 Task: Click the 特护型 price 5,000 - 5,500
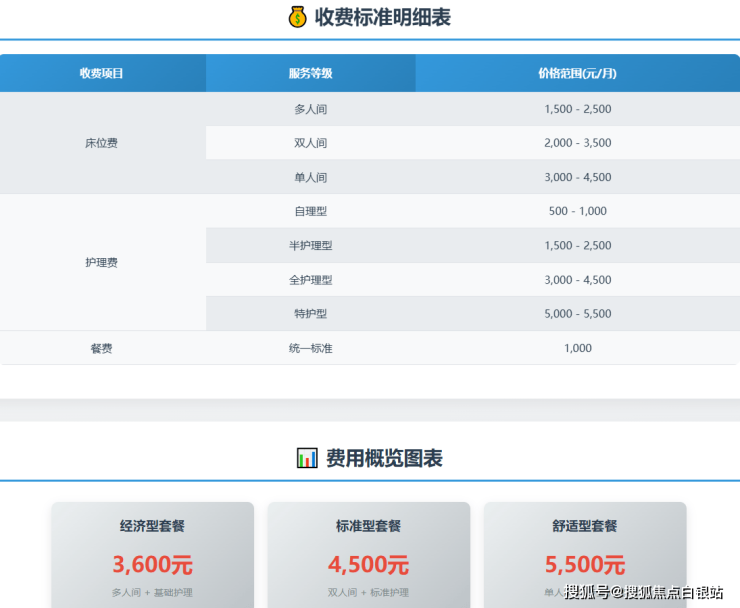coord(577,314)
